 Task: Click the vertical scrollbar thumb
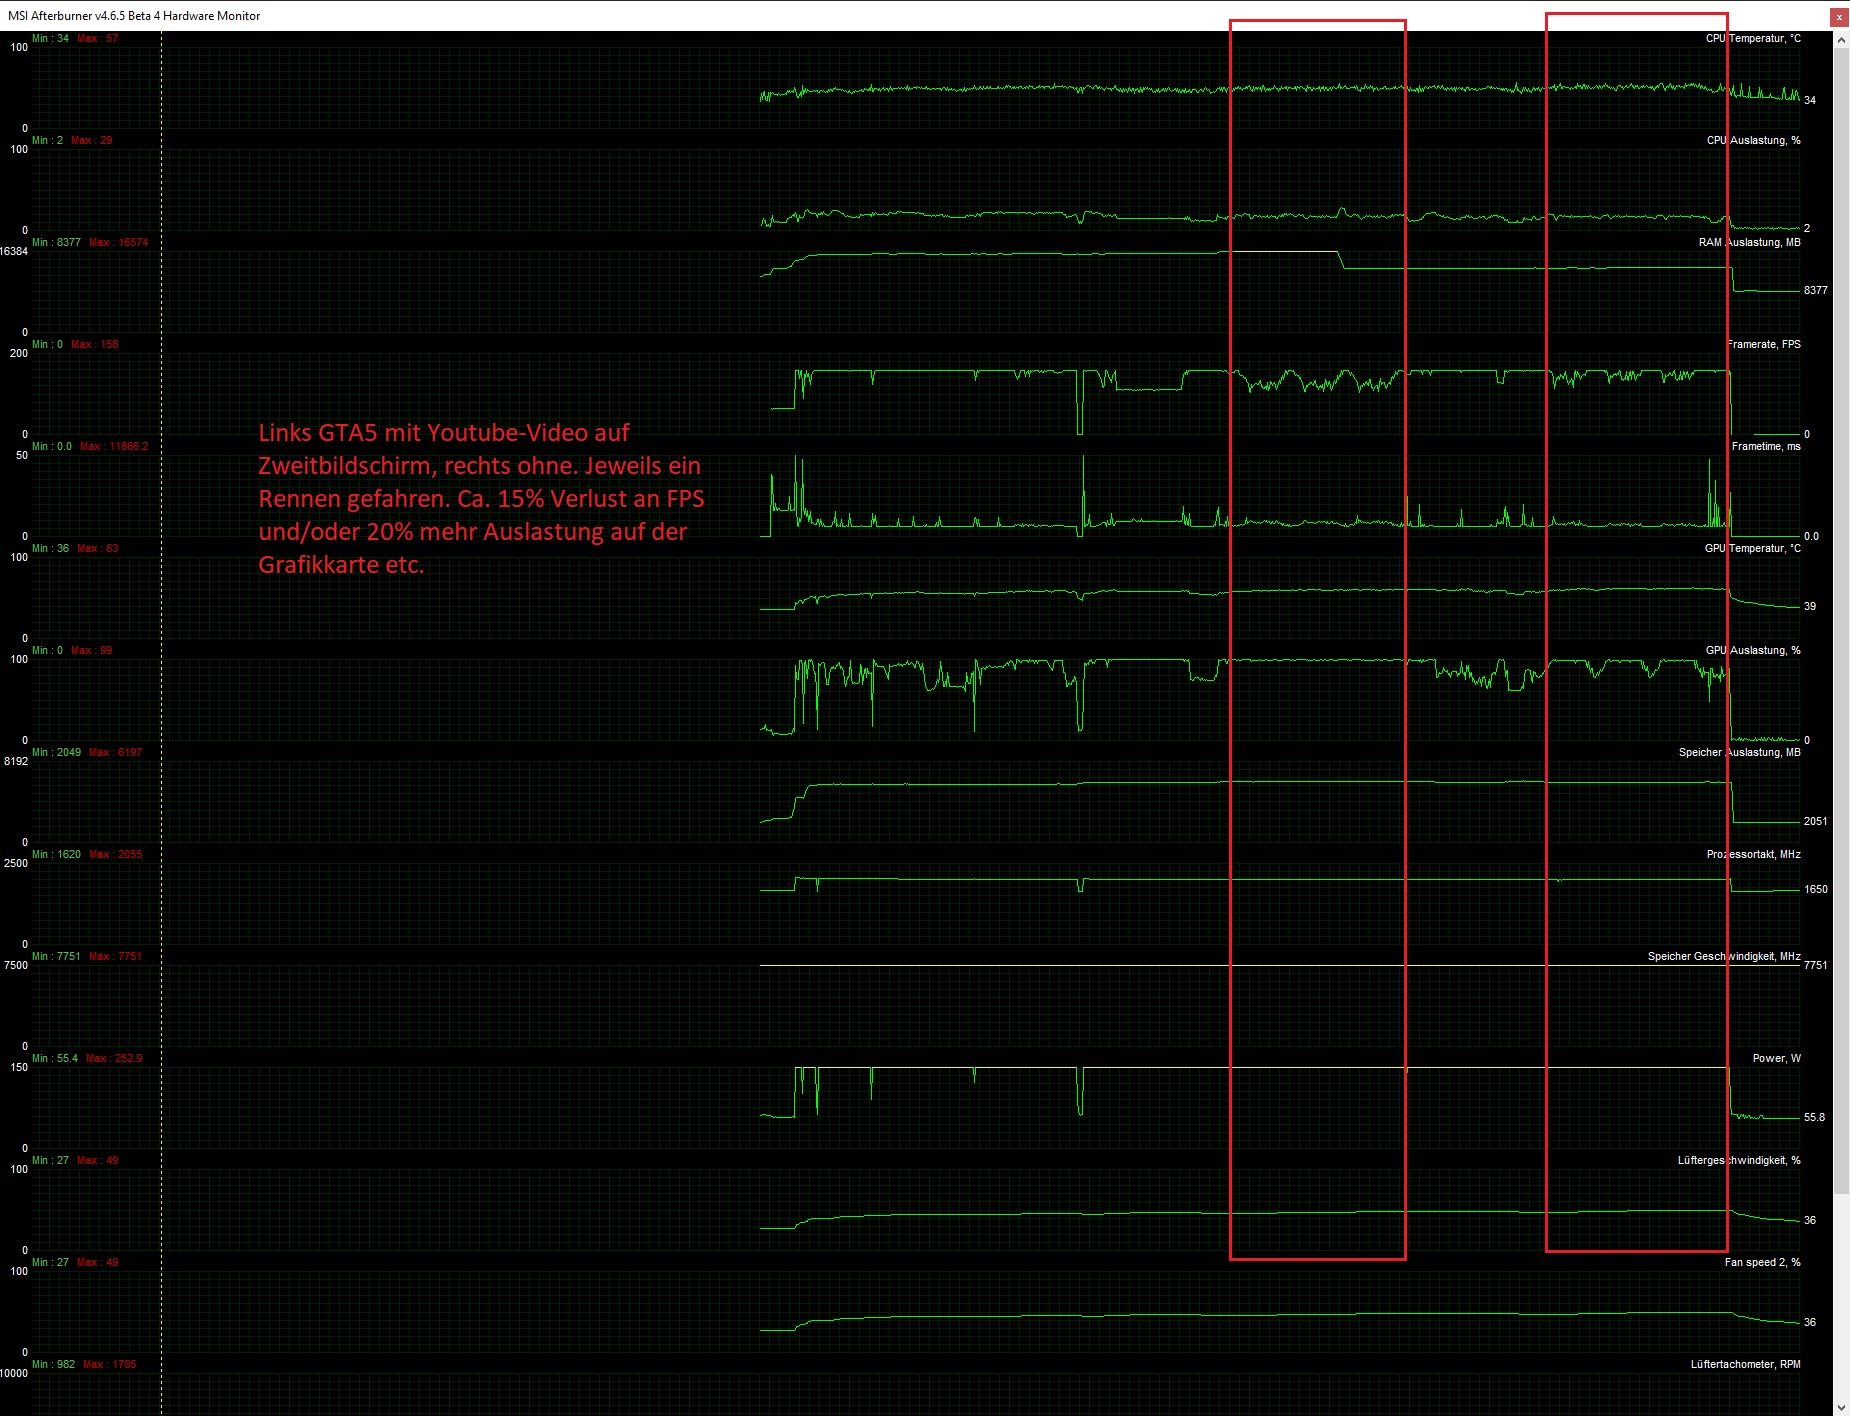point(1841,620)
